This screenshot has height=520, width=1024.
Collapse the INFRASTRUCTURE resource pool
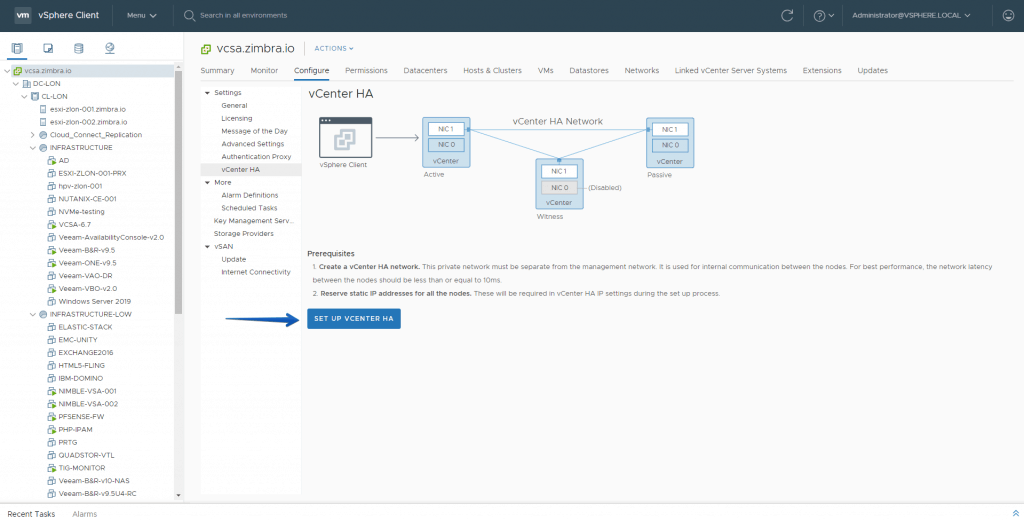coord(33,148)
